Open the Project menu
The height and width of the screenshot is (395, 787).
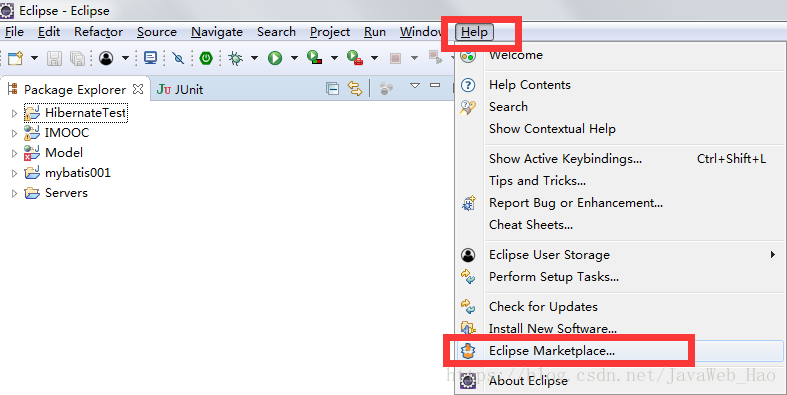pos(330,32)
